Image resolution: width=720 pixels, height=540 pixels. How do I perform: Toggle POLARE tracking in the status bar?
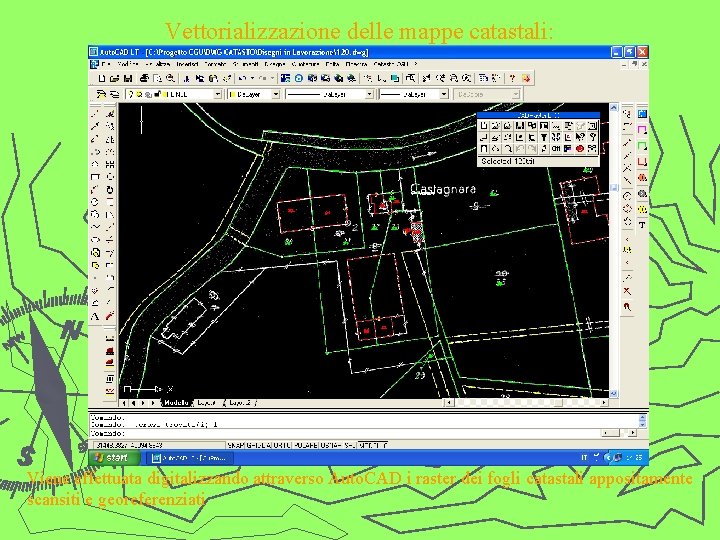[305, 445]
